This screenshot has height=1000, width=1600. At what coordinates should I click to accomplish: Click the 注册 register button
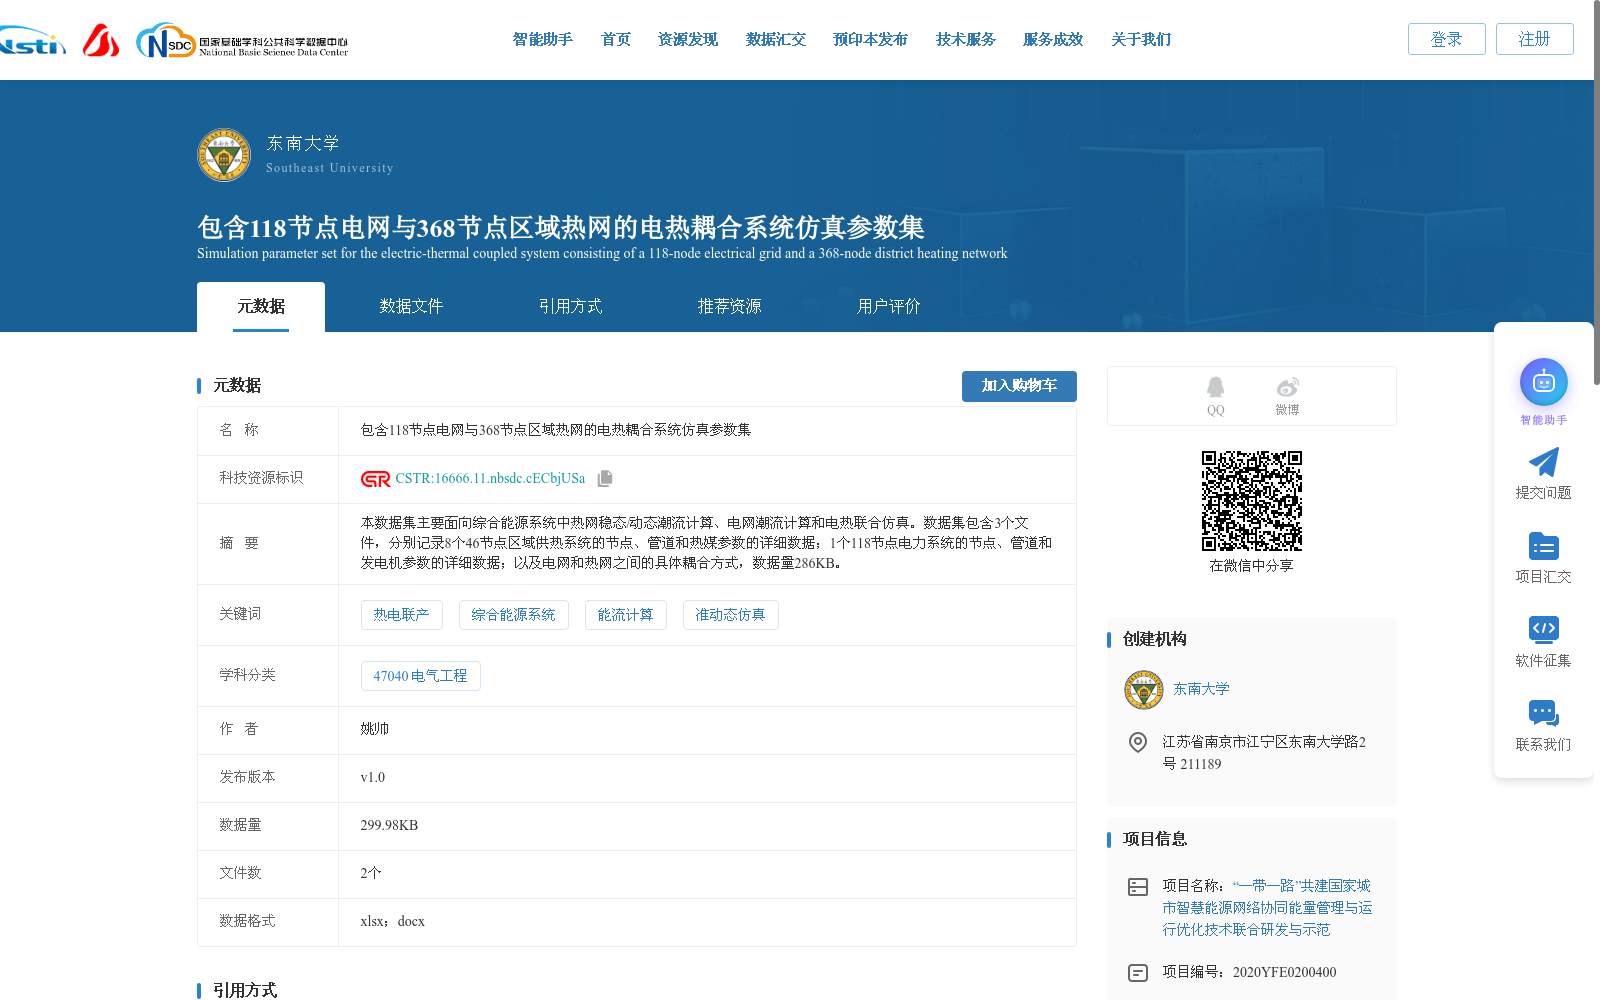(x=1535, y=39)
